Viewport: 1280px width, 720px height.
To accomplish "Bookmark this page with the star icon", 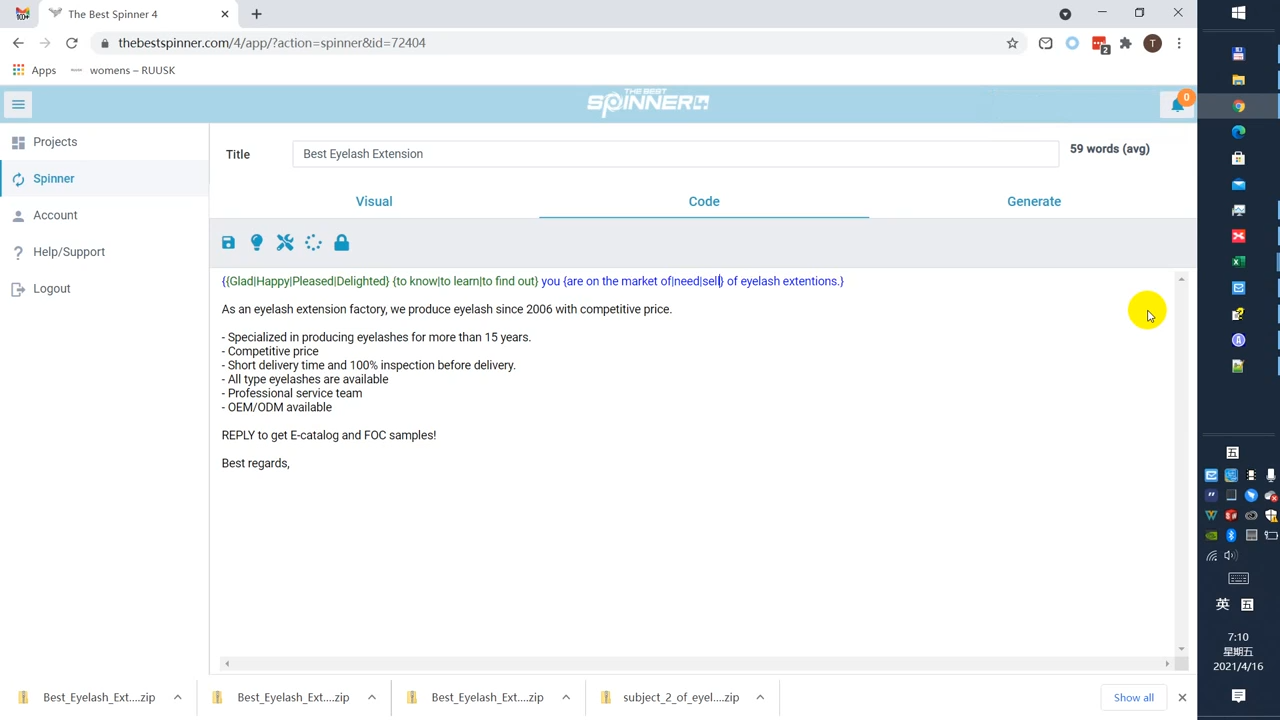I will [x=1012, y=43].
